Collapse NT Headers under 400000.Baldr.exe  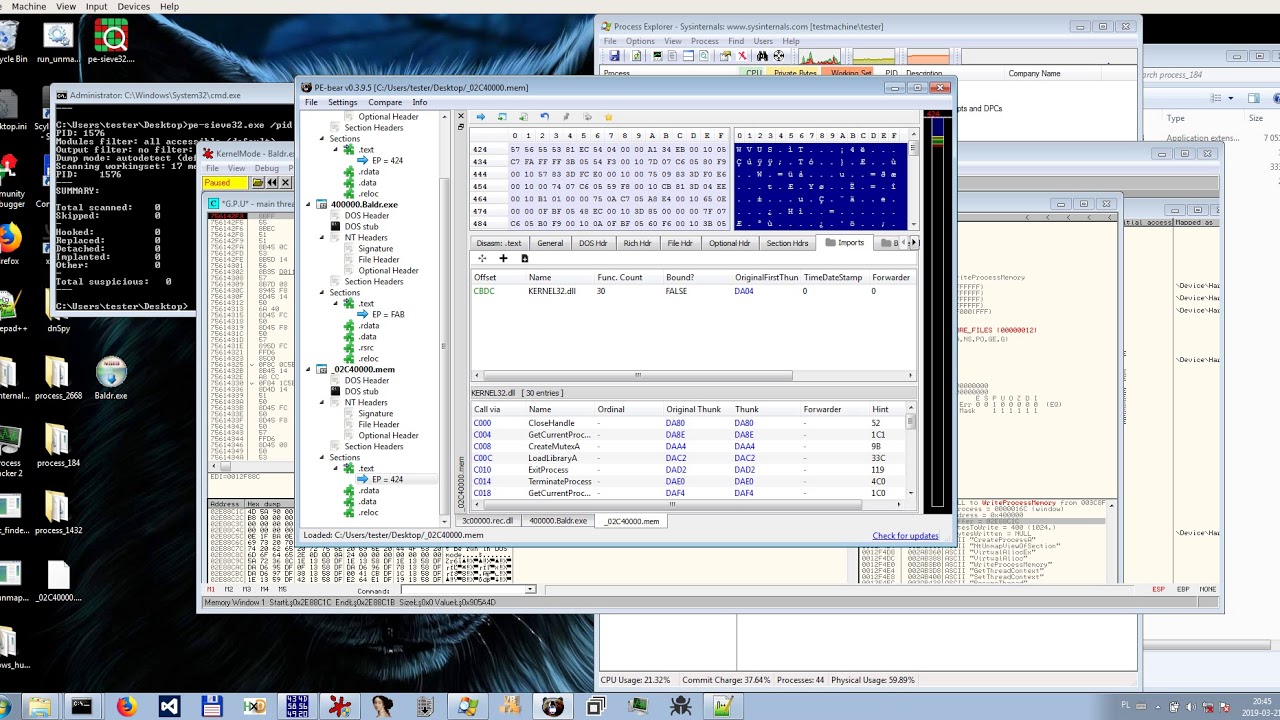(323, 237)
